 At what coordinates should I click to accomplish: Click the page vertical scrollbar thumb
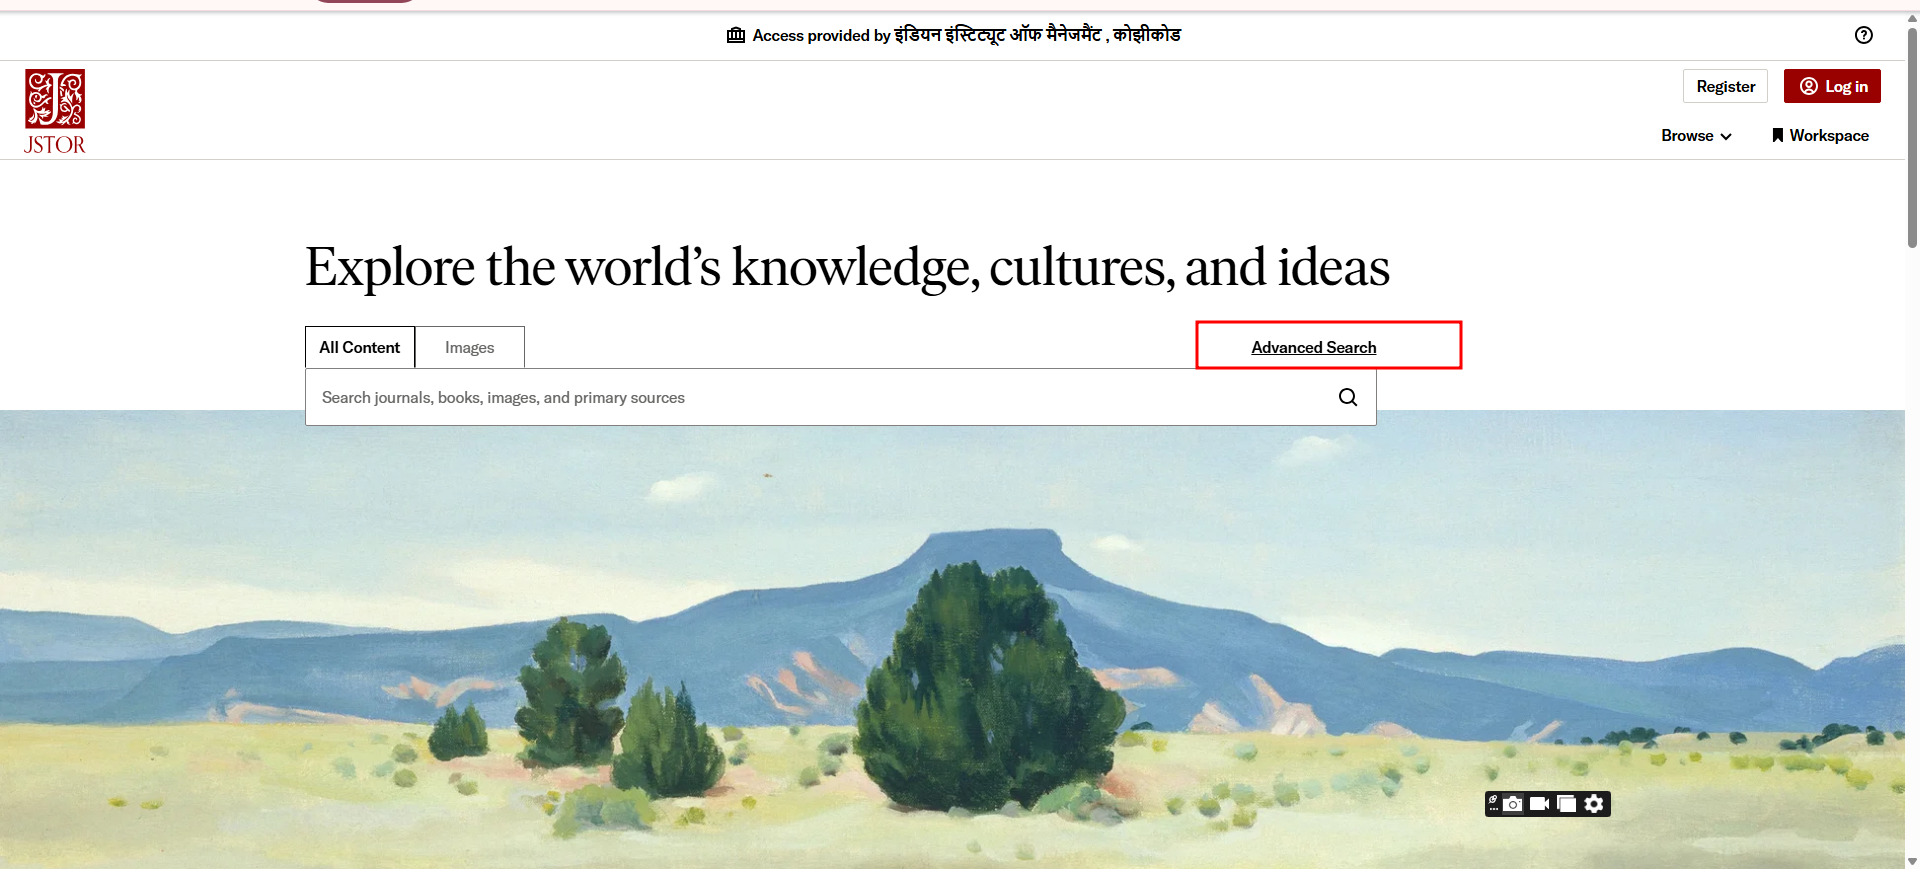1912,137
